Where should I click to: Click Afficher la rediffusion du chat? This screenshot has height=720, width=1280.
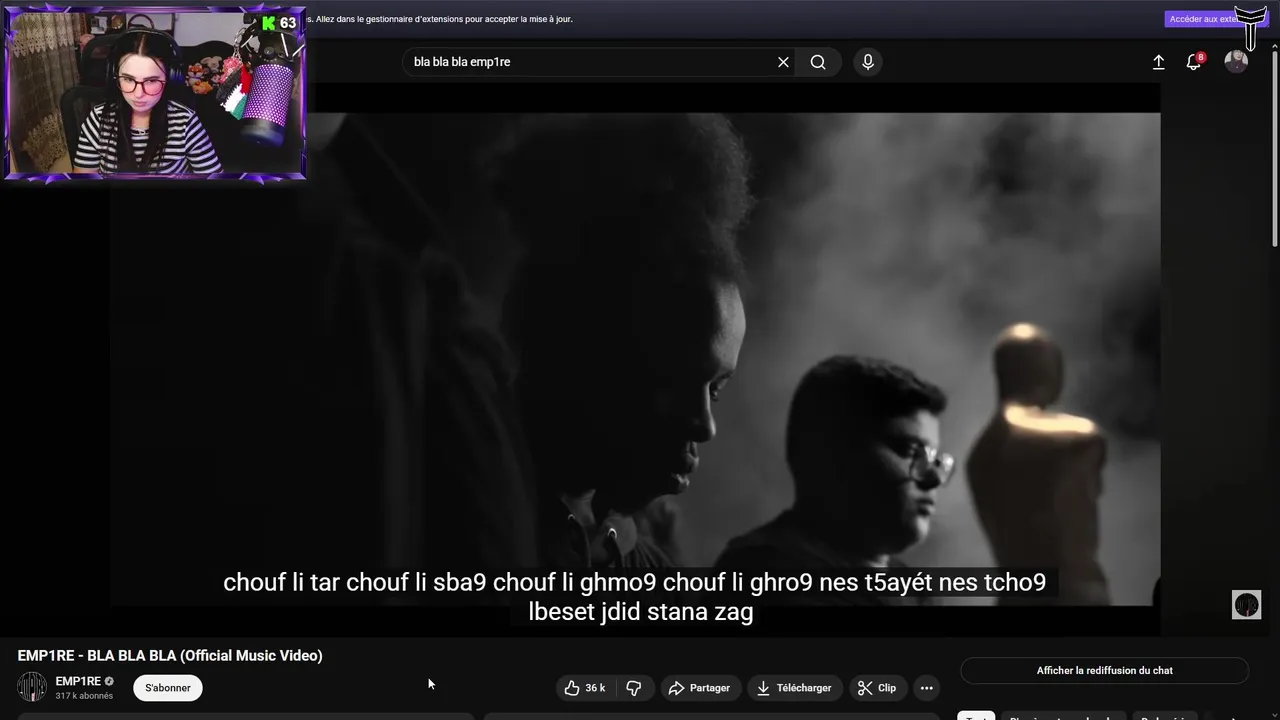click(x=1104, y=671)
